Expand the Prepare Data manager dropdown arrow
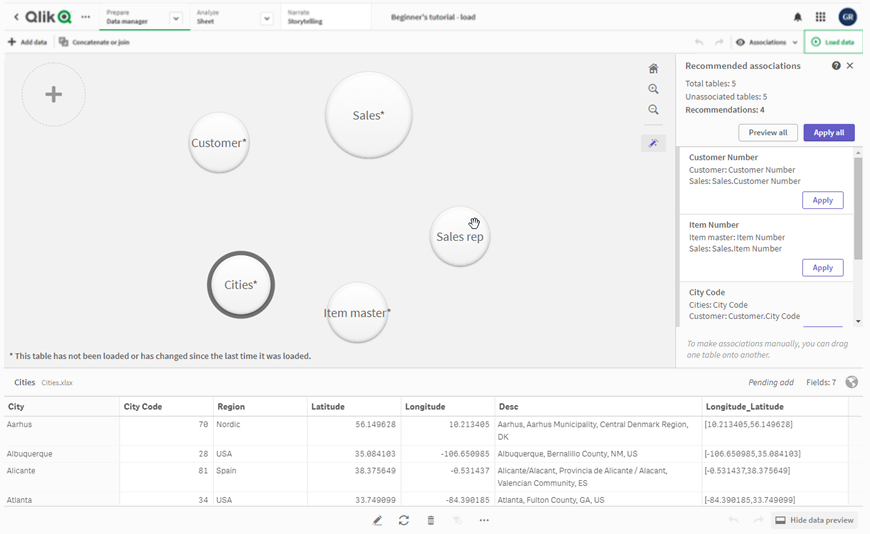 (176, 18)
